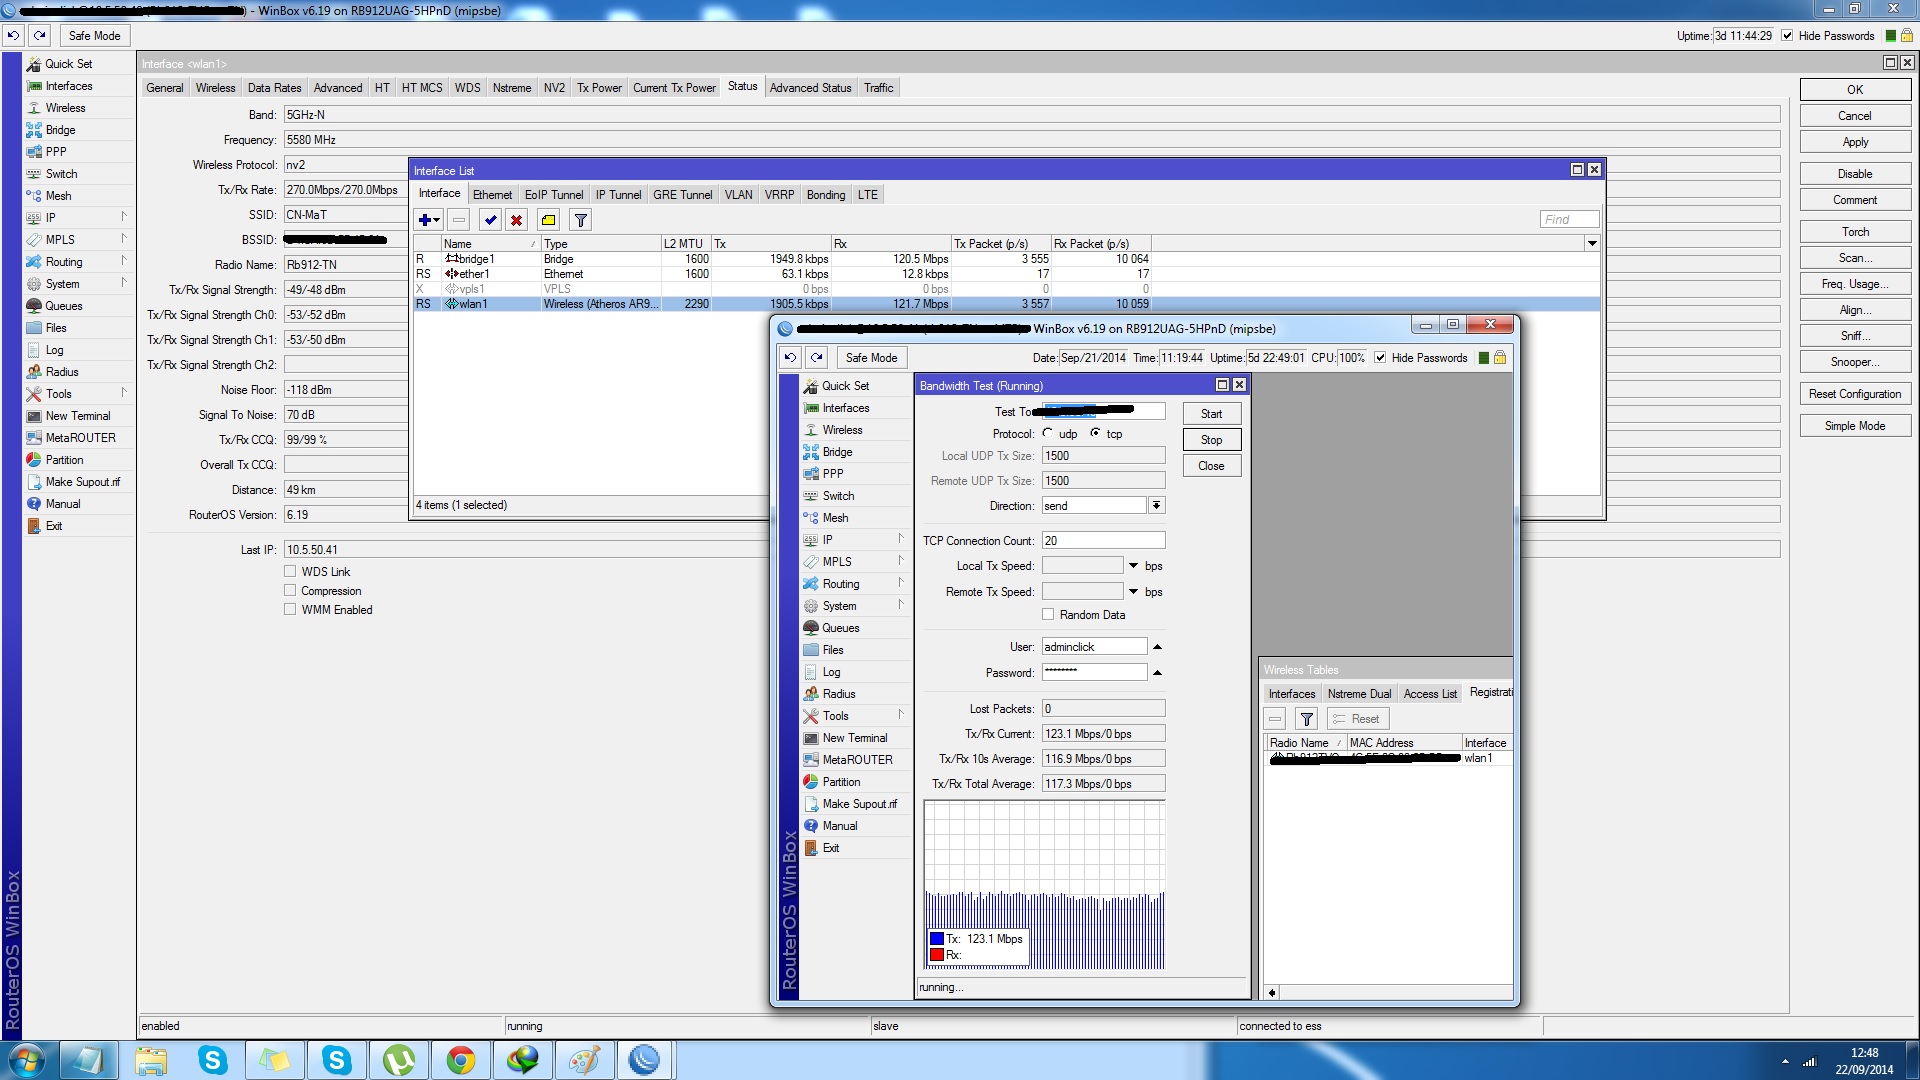Screen dimensions: 1920x1080
Task: Open Queues in the inner WinBox sidebar
Action: (840, 628)
